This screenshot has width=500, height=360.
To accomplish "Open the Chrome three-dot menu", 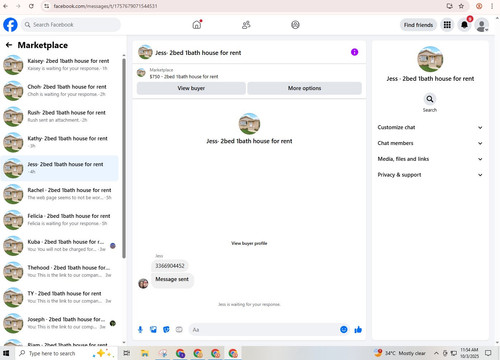I will coord(492,6).
